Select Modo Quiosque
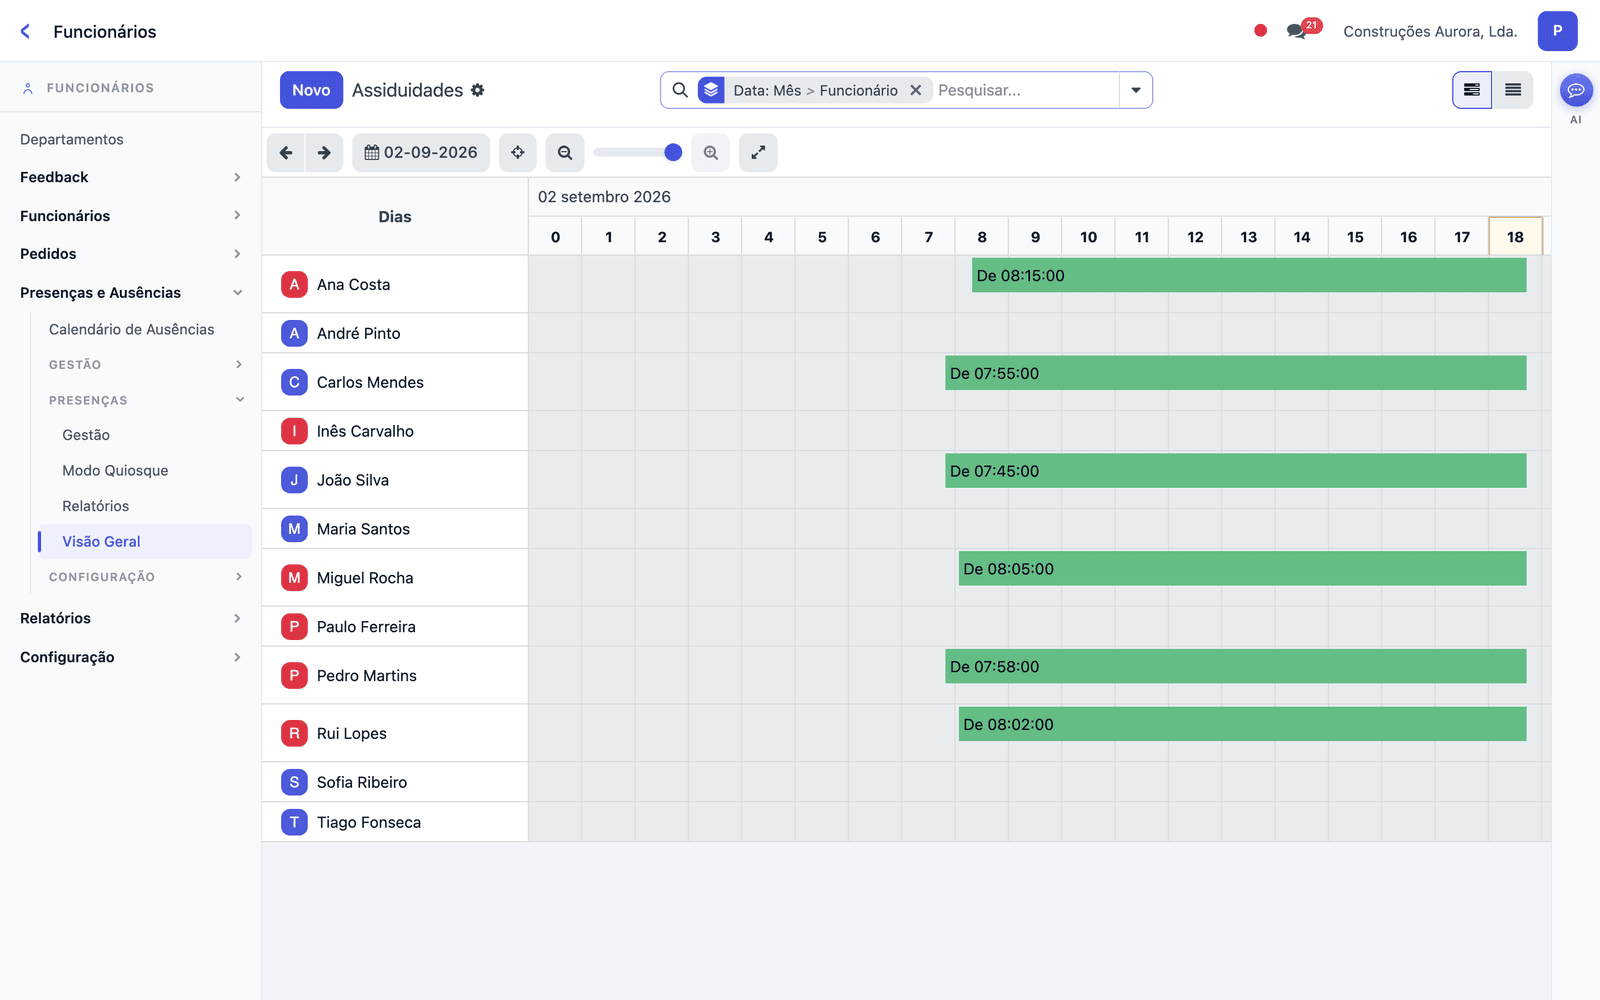This screenshot has height=1000, width=1600. coord(115,470)
